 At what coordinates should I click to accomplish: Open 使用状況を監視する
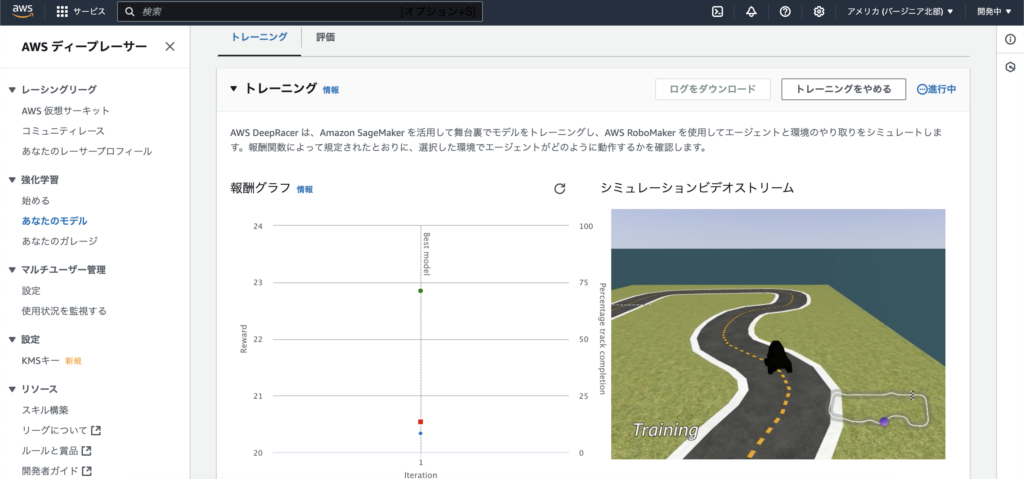[64, 310]
